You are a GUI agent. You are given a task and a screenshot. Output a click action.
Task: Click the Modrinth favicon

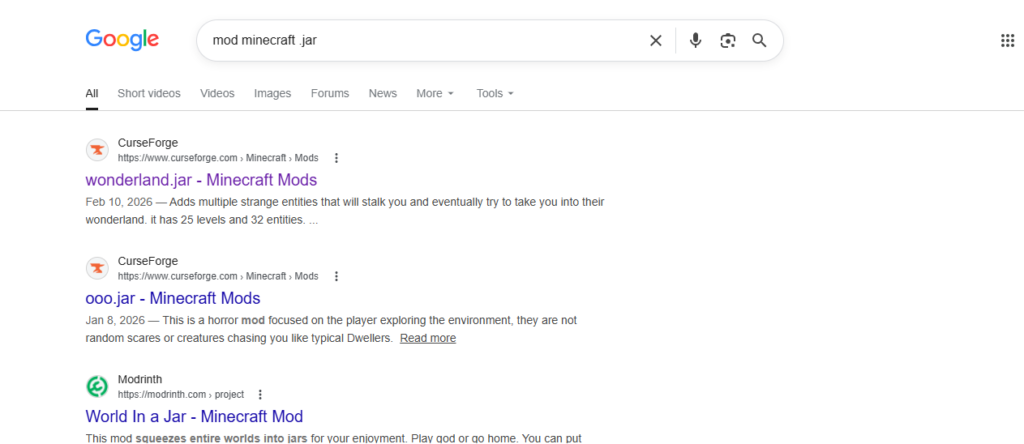pyautogui.click(x=97, y=387)
